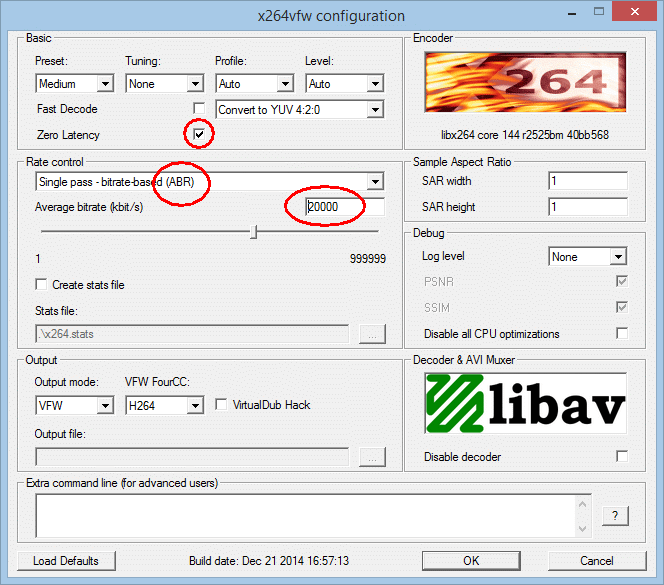Enable the Fast Decode checkbox

point(200,109)
